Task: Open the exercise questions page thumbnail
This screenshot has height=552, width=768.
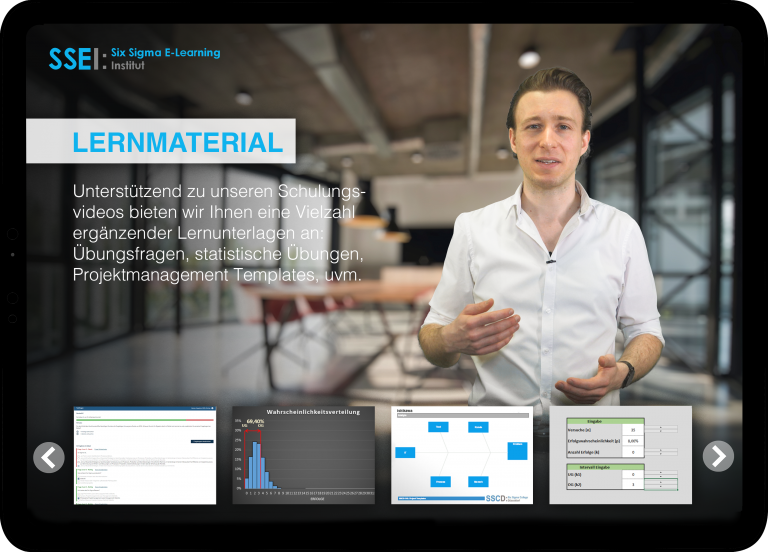Action: point(145,455)
